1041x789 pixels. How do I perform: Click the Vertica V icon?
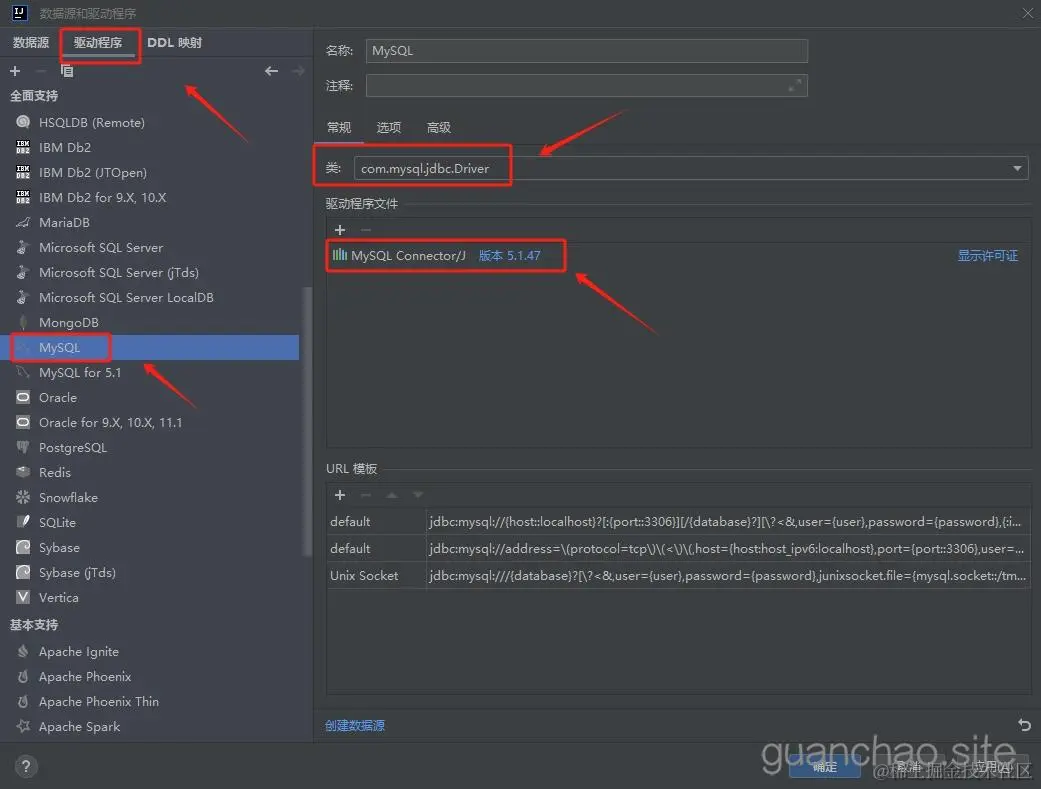tap(23, 597)
